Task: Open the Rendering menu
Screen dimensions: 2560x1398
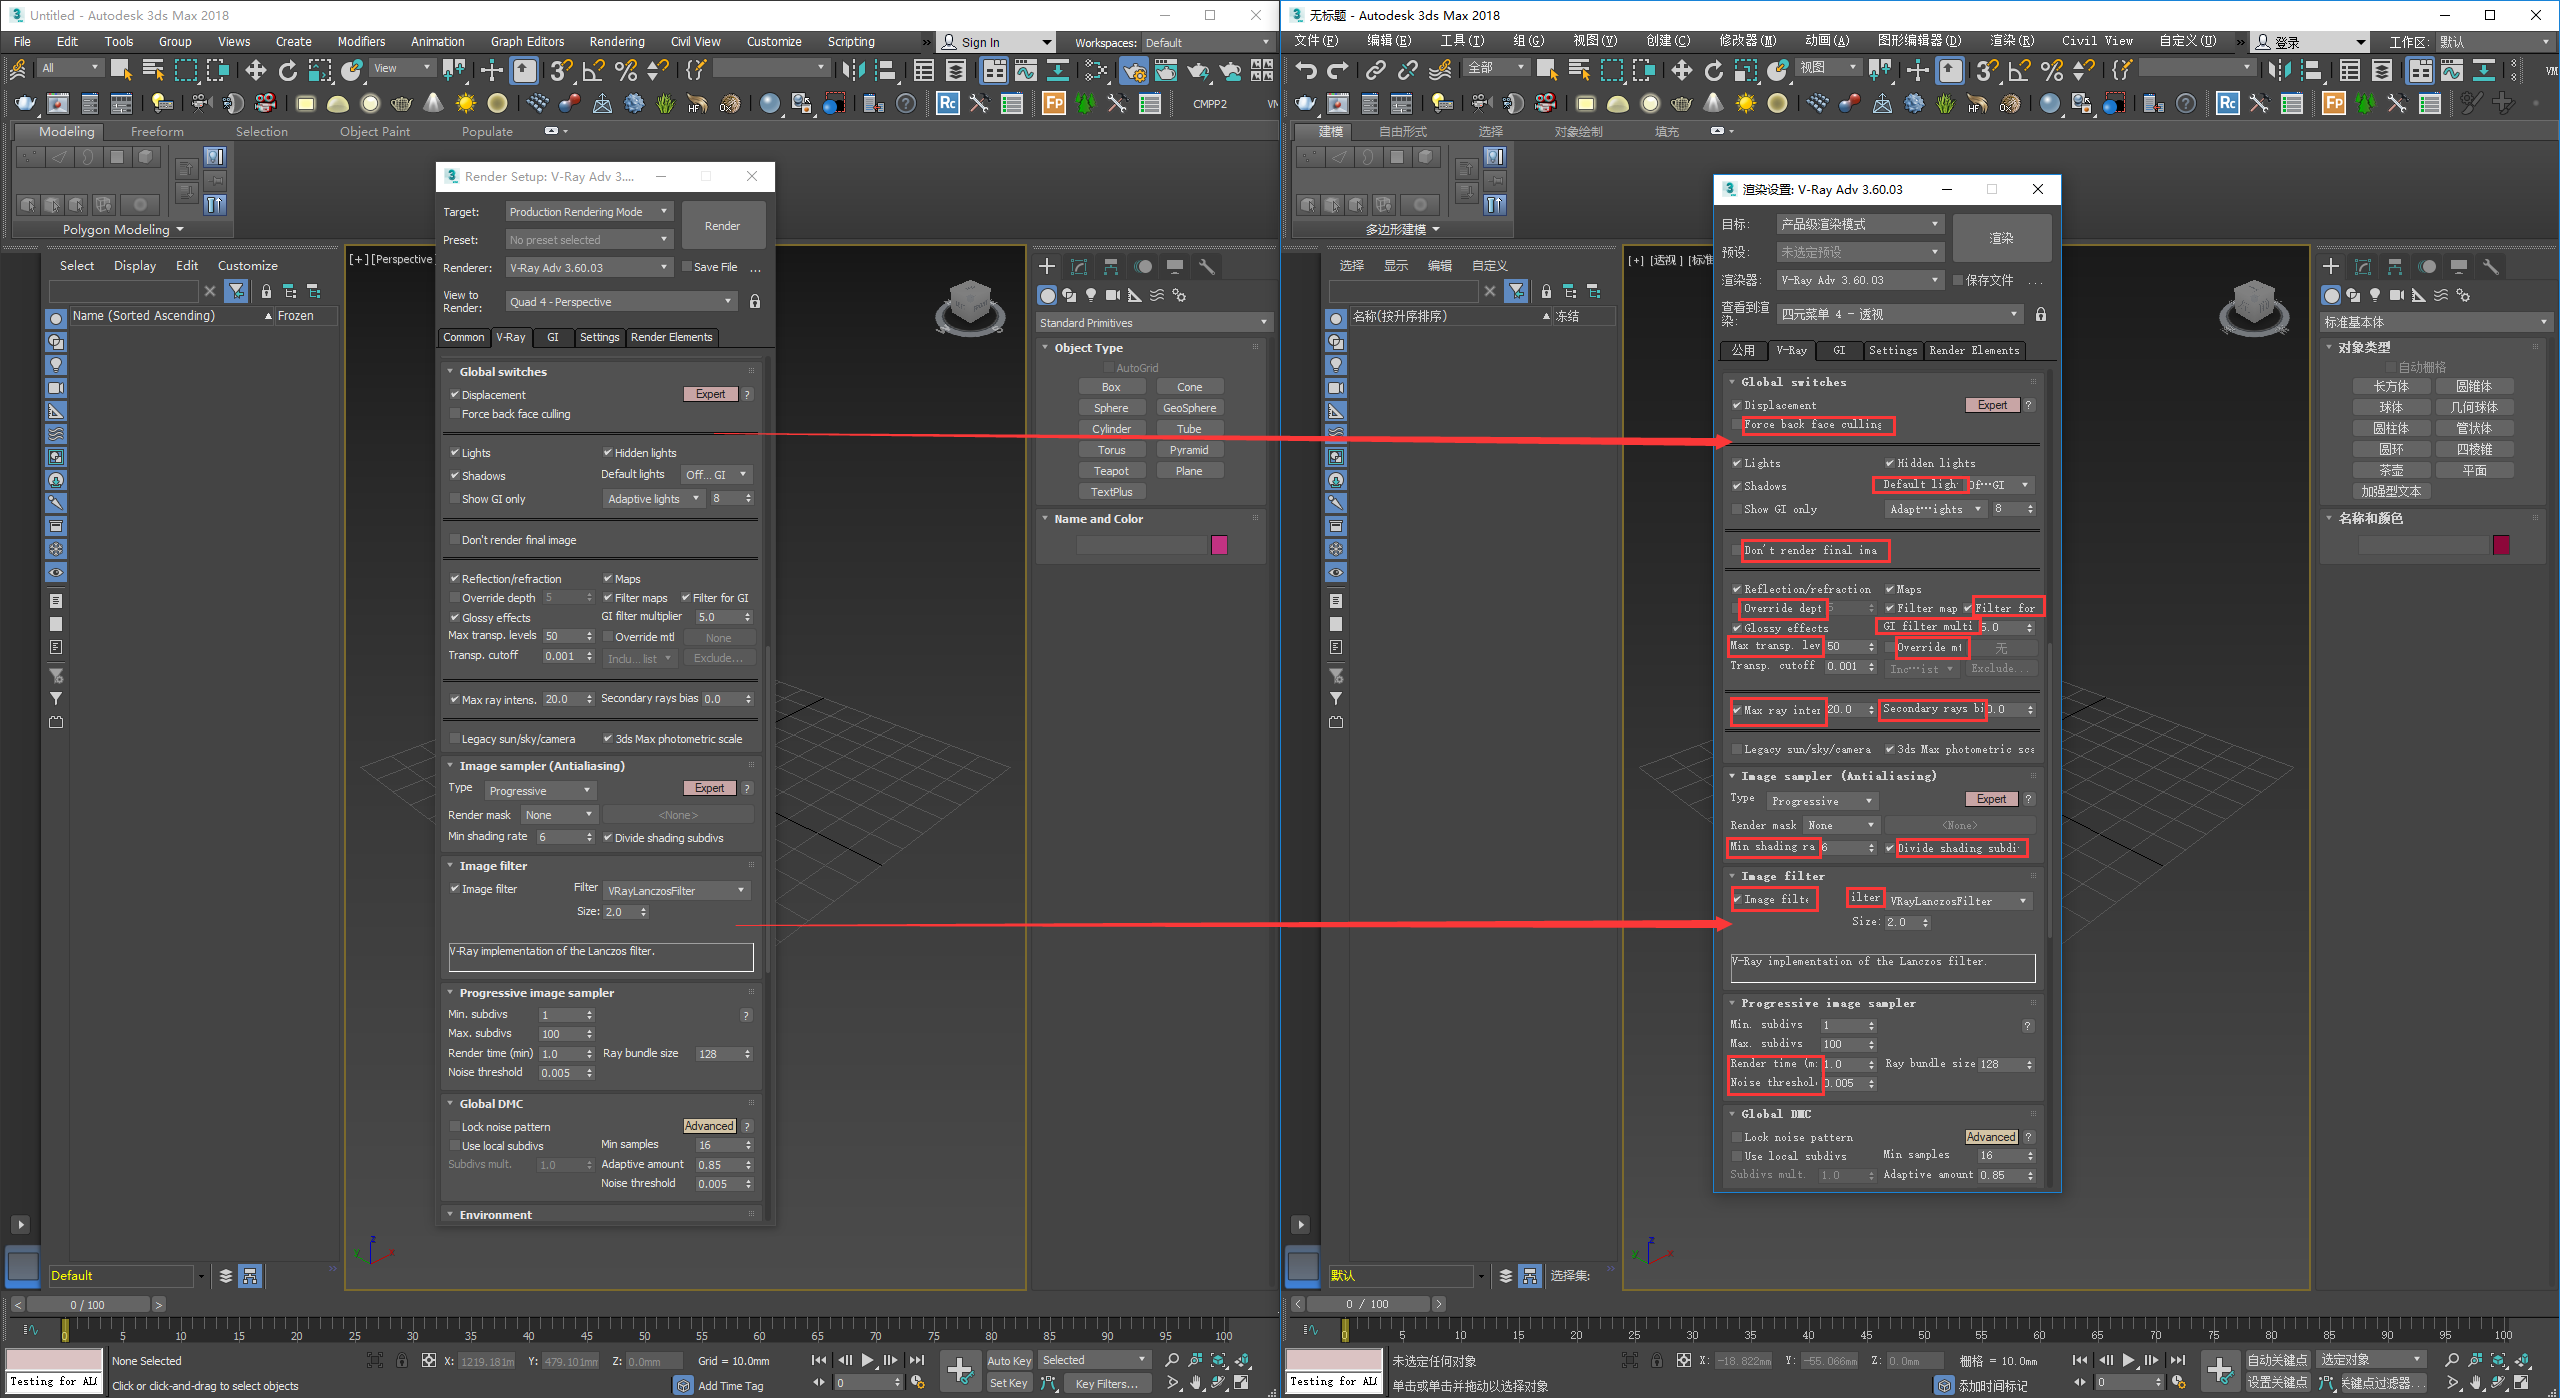Action: (x=616, y=41)
